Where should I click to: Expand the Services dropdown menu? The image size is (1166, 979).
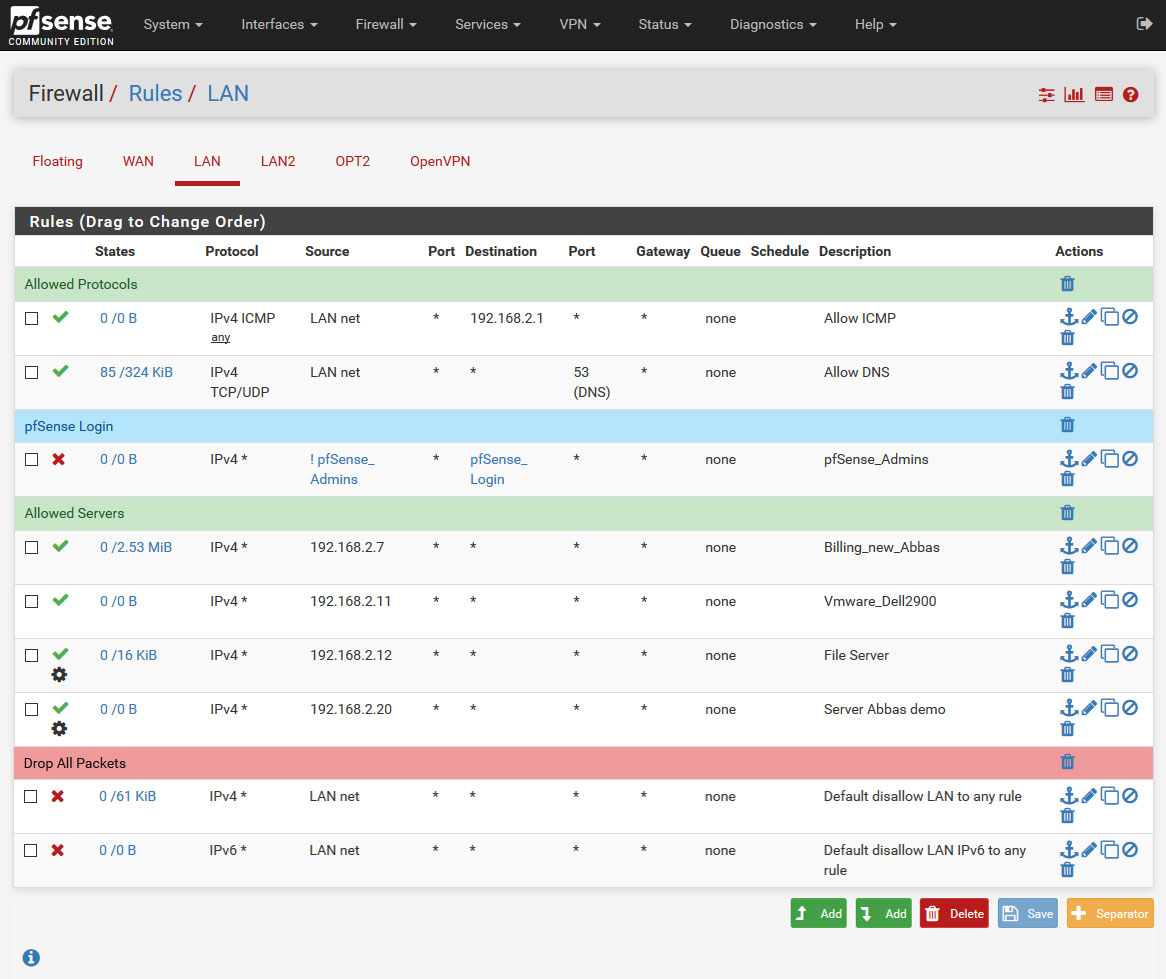click(x=488, y=25)
